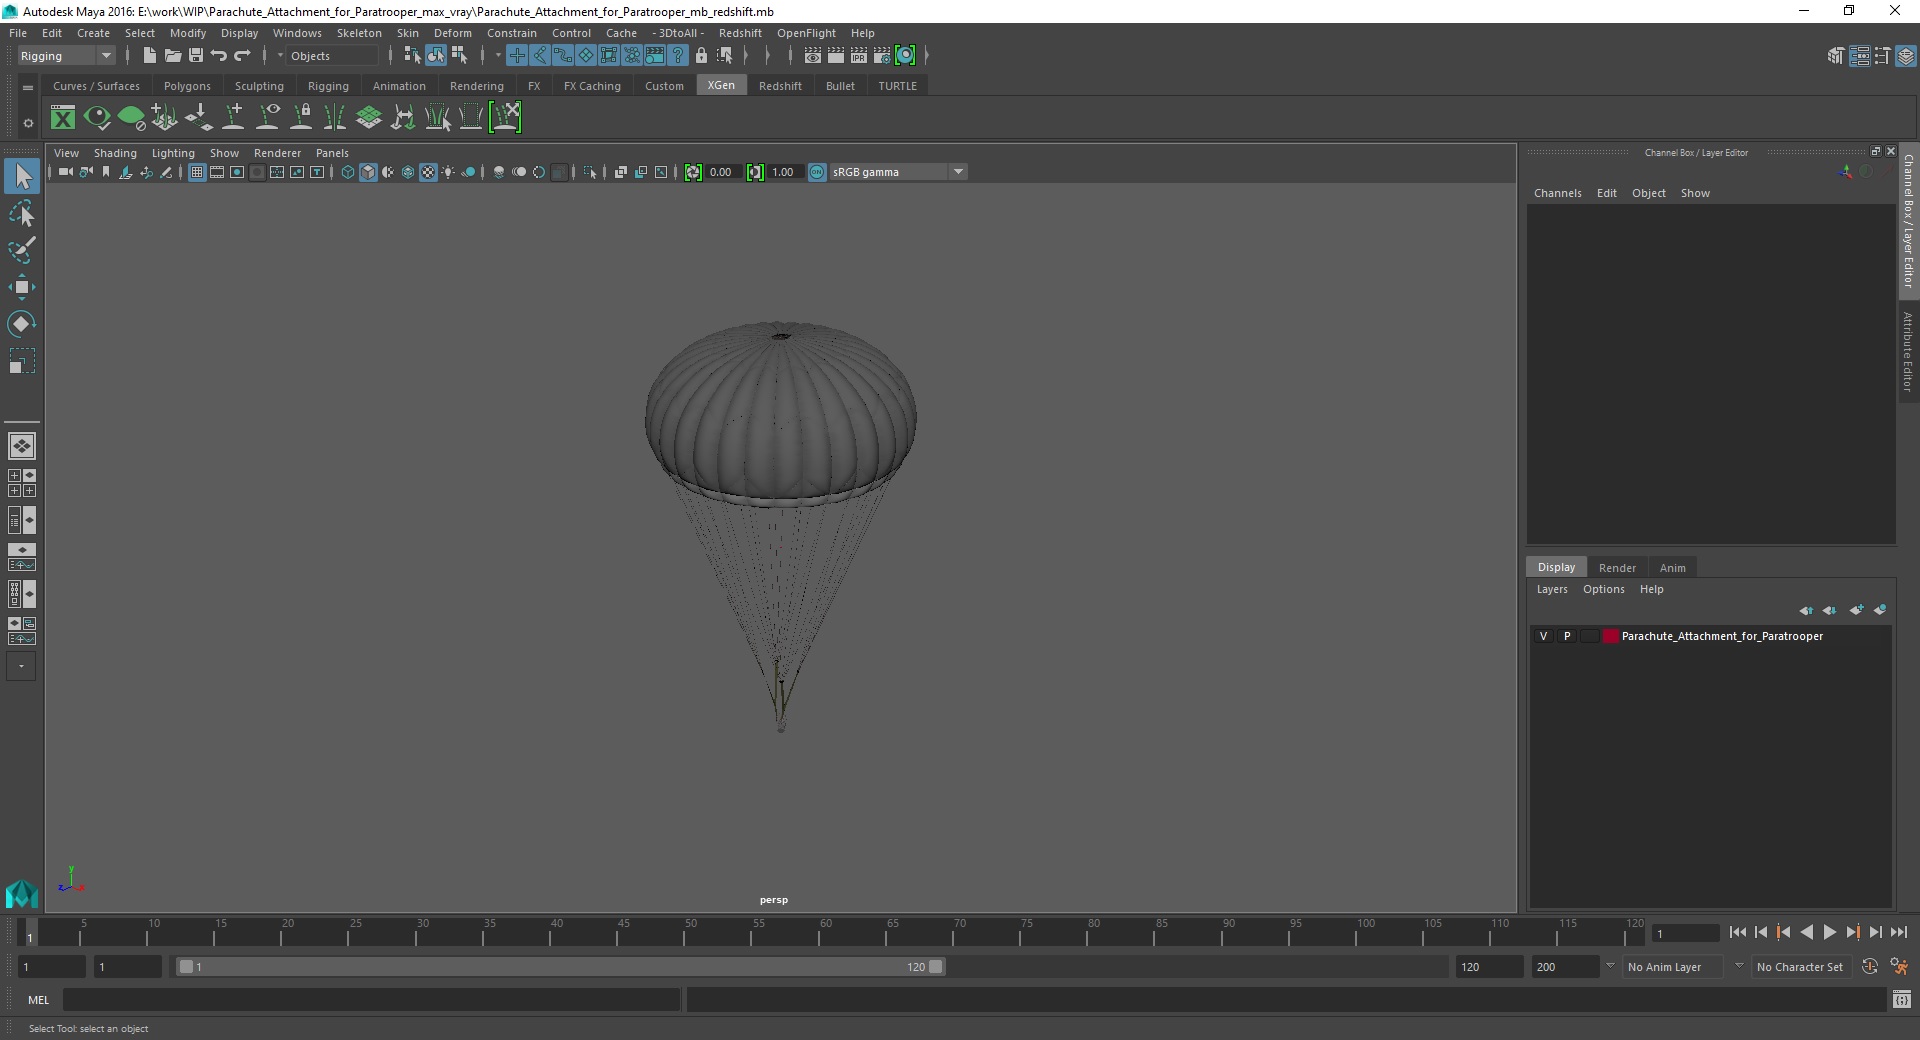Viewport: 1920px width, 1040px height.
Task: Click the play forward button
Action: click(1829, 932)
